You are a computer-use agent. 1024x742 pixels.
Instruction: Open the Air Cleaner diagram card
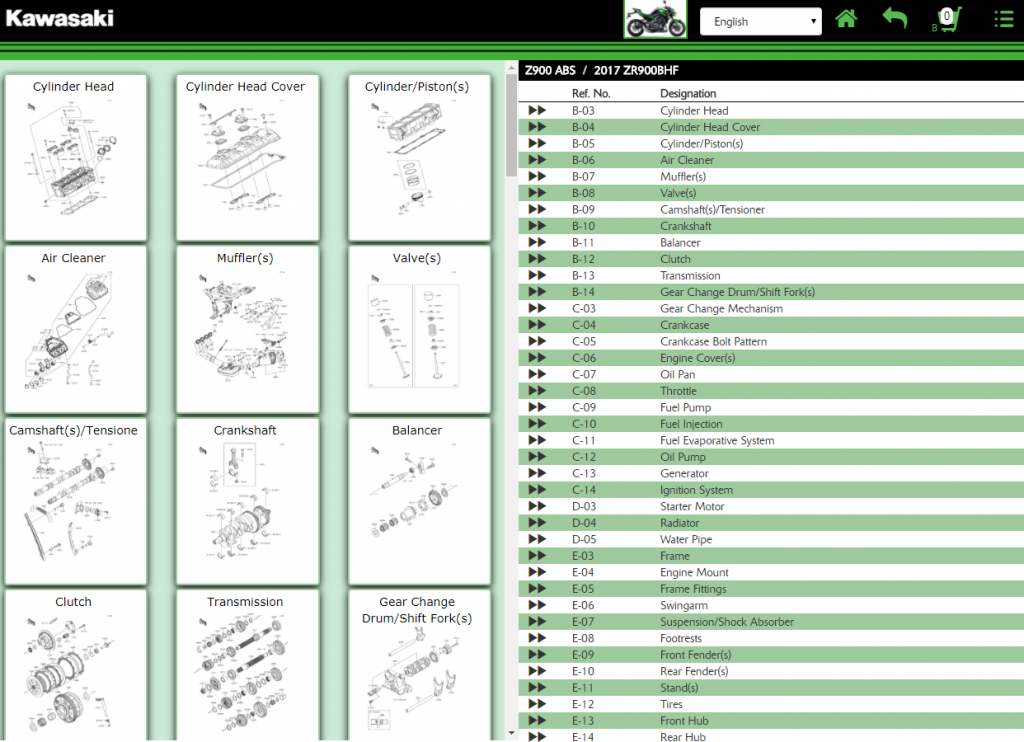click(76, 329)
